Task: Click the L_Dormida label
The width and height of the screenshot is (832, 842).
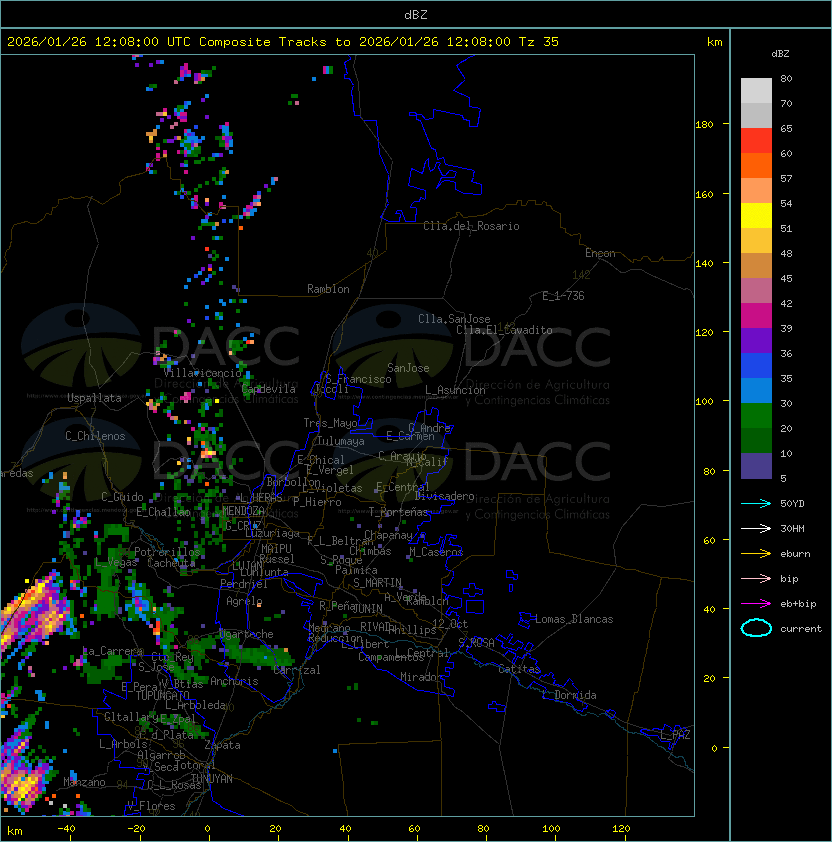Action: pos(569,695)
